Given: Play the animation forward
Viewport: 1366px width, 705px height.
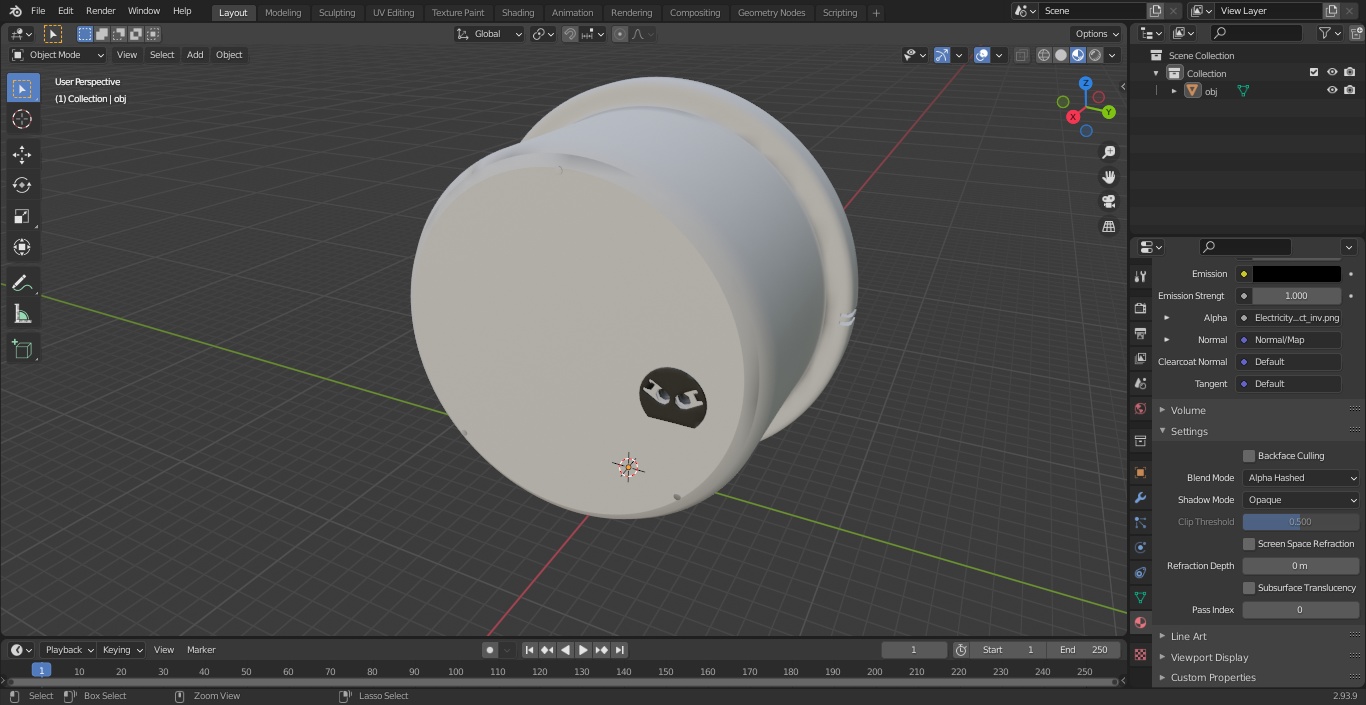Looking at the screenshot, I should click(x=583, y=650).
